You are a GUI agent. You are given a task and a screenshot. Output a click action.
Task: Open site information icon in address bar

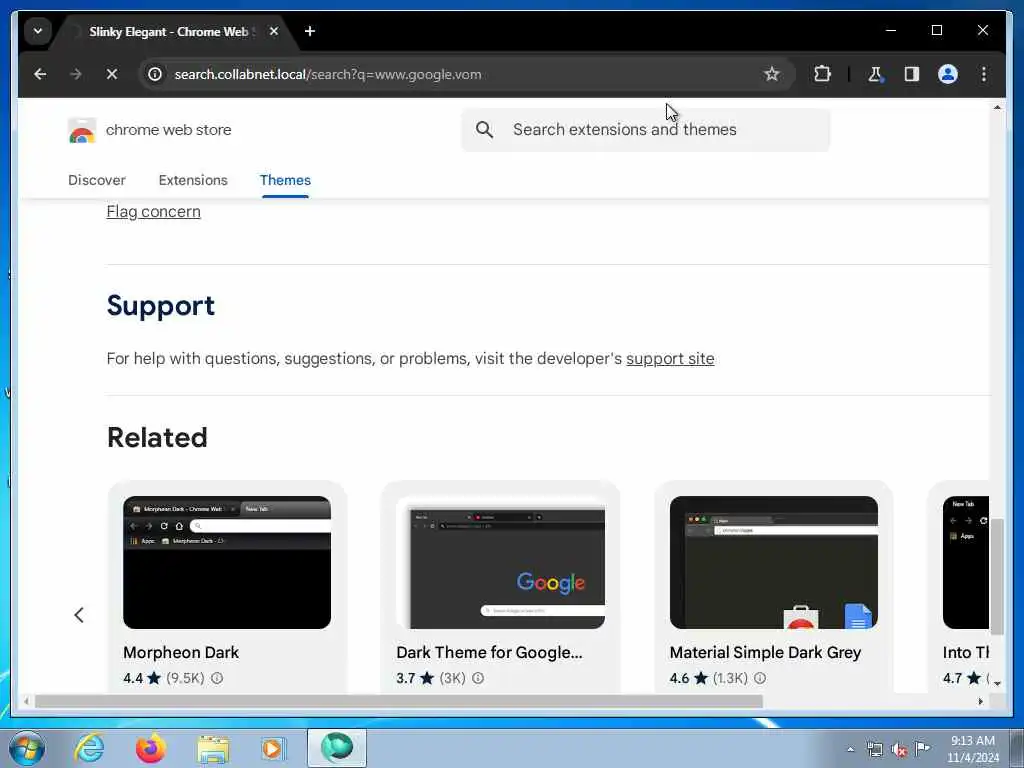pos(155,74)
